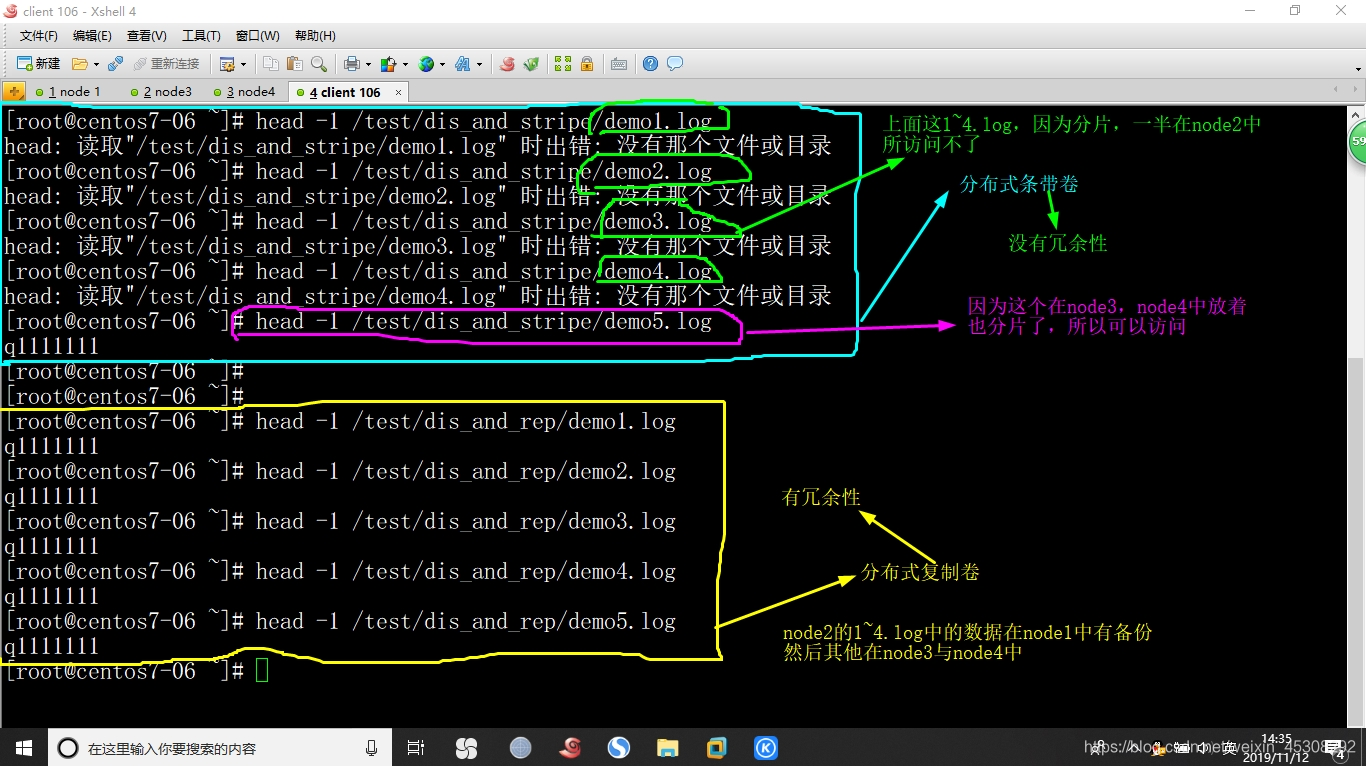This screenshot has height=766, width=1366.
Task: Click the copy icon in toolbar
Action: click(x=271, y=63)
